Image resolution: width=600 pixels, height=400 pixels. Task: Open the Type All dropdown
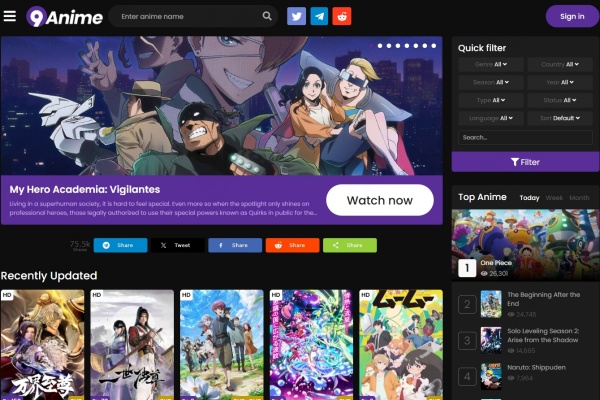coord(491,100)
